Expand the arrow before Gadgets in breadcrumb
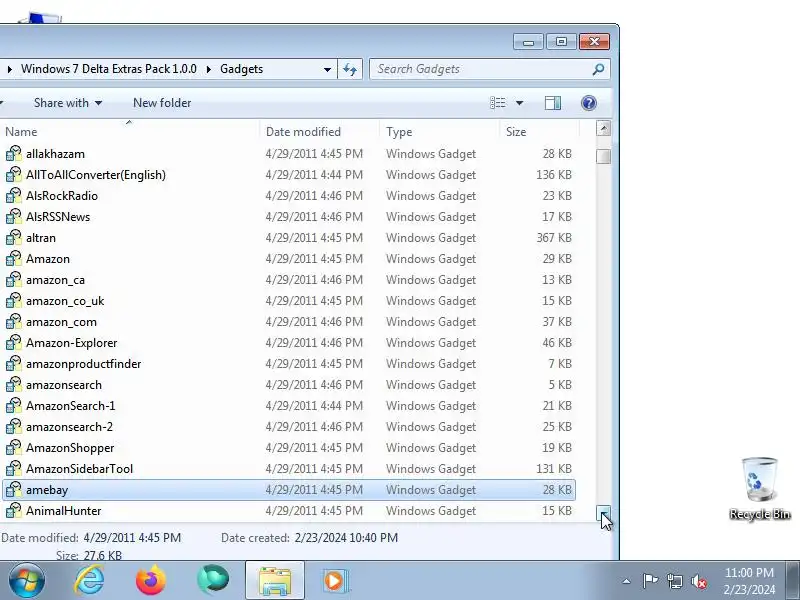 (209, 69)
